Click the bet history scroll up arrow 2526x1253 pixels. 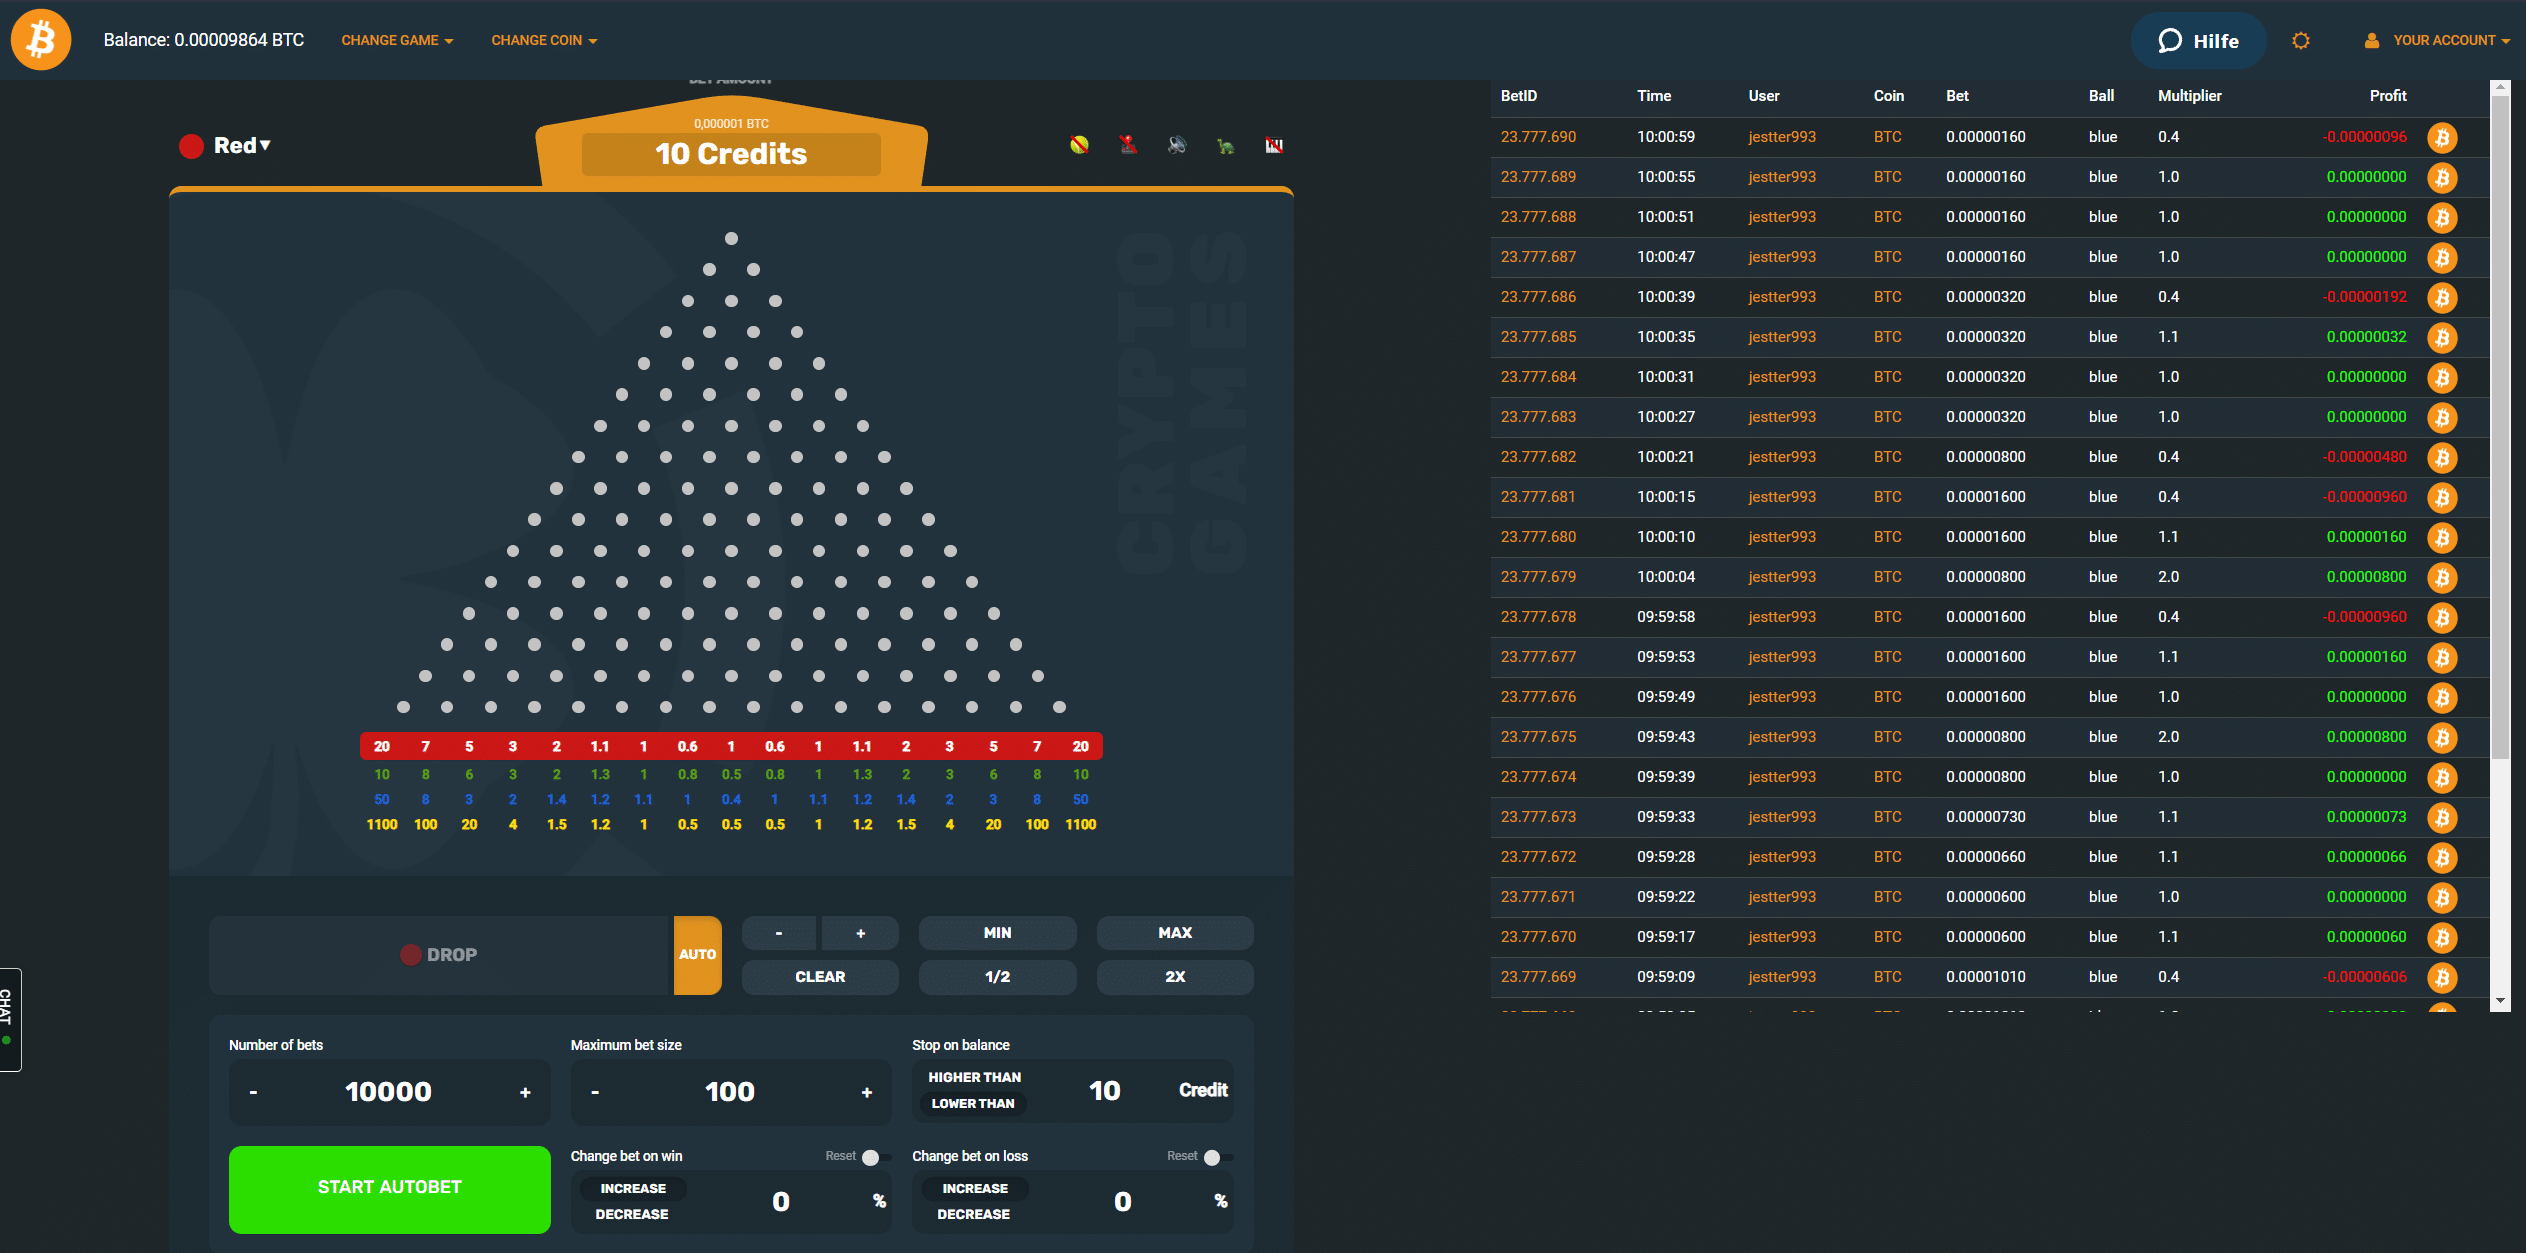coord(2500,88)
